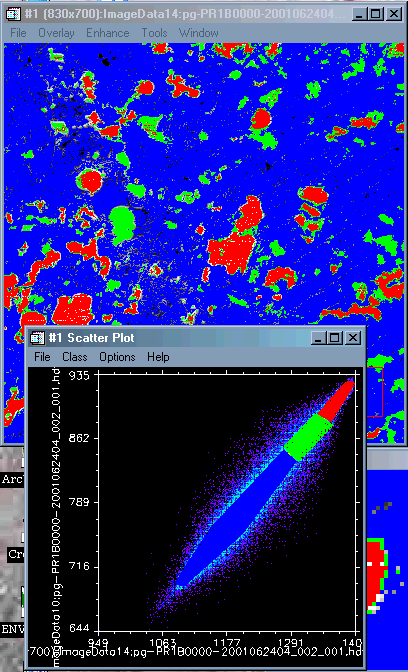Click the Scatter Plot window title icon
This screenshot has width=408, height=672.
38,338
